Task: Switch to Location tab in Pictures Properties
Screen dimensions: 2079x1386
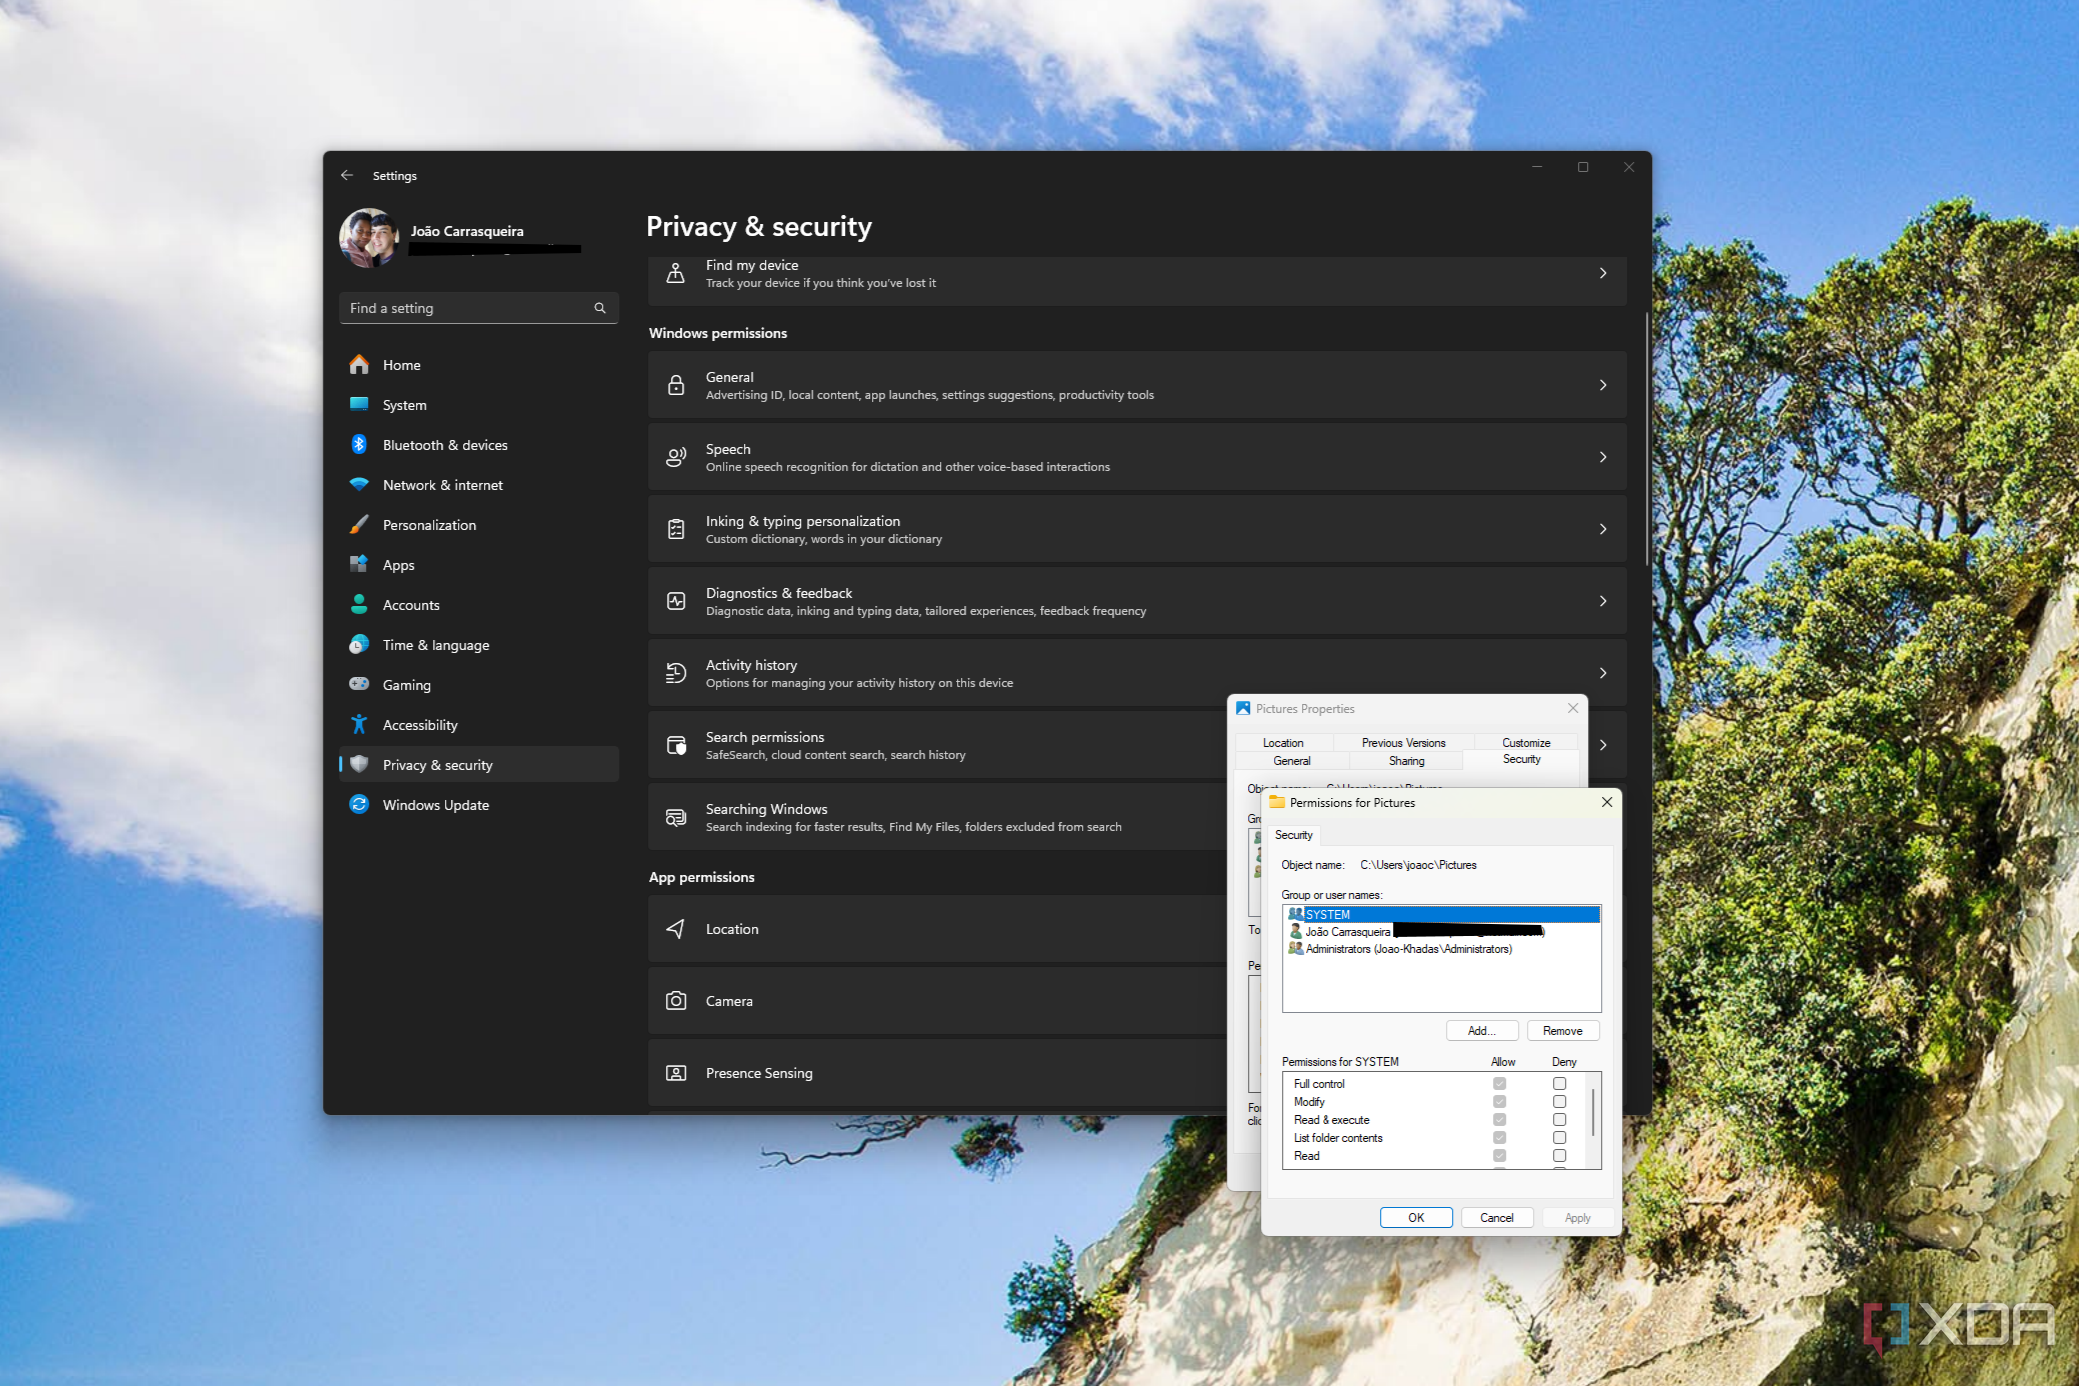Action: click(x=1283, y=743)
